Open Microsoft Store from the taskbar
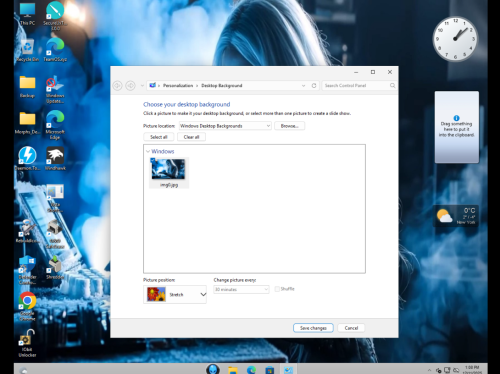The image size is (500, 374). pos(270,370)
